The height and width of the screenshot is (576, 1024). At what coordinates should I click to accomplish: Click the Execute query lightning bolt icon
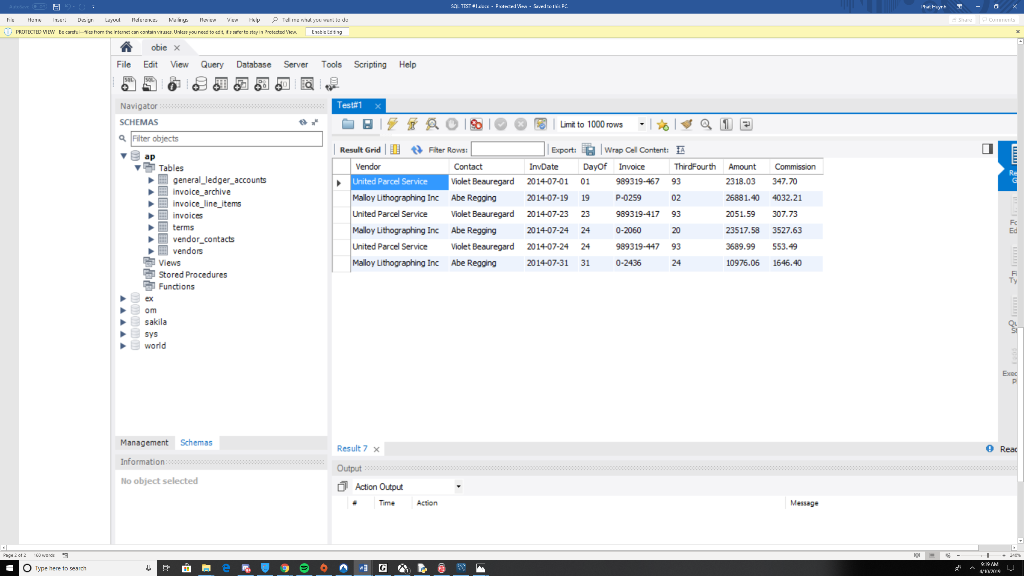click(392, 124)
